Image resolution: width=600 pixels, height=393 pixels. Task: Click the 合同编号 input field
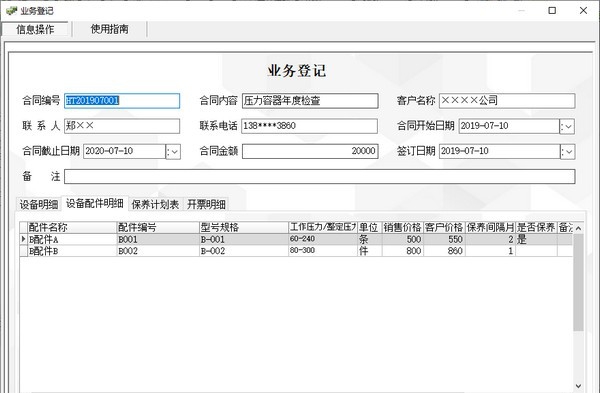(x=122, y=101)
